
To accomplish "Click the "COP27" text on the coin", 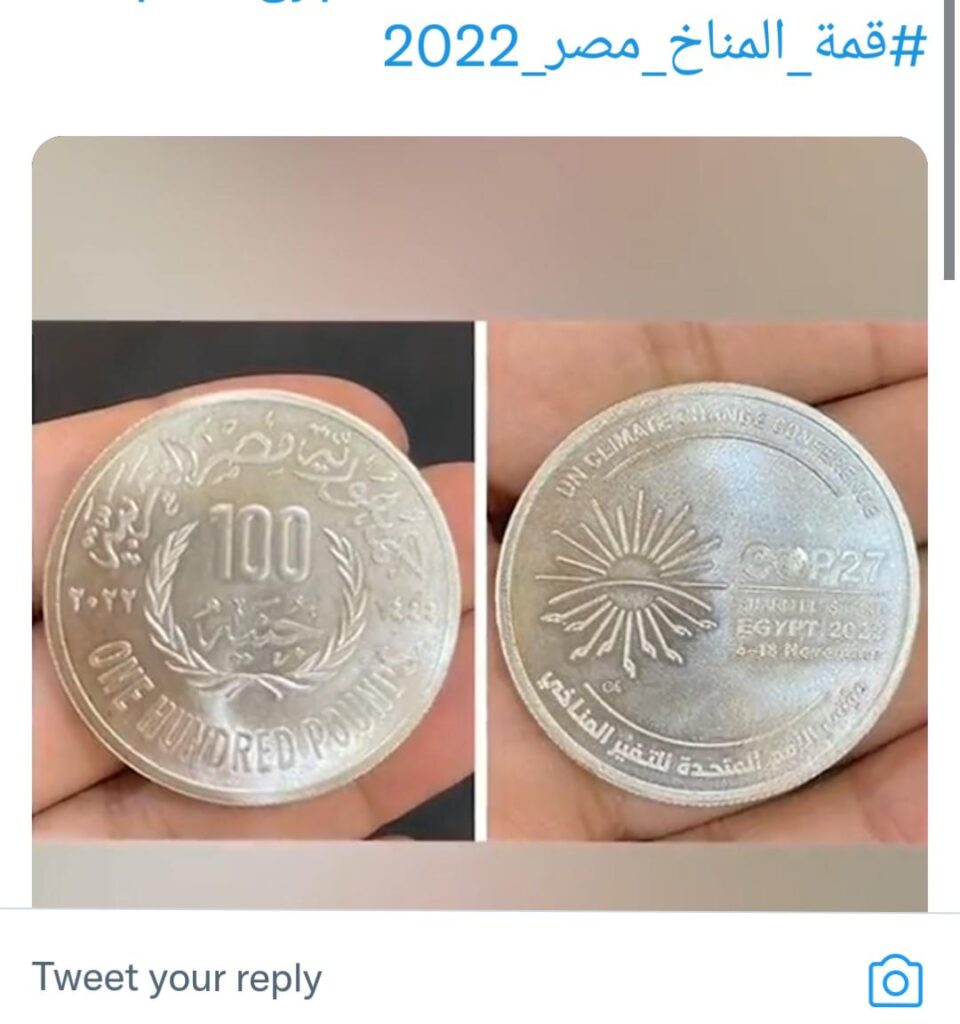I will click(x=811, y=568).
